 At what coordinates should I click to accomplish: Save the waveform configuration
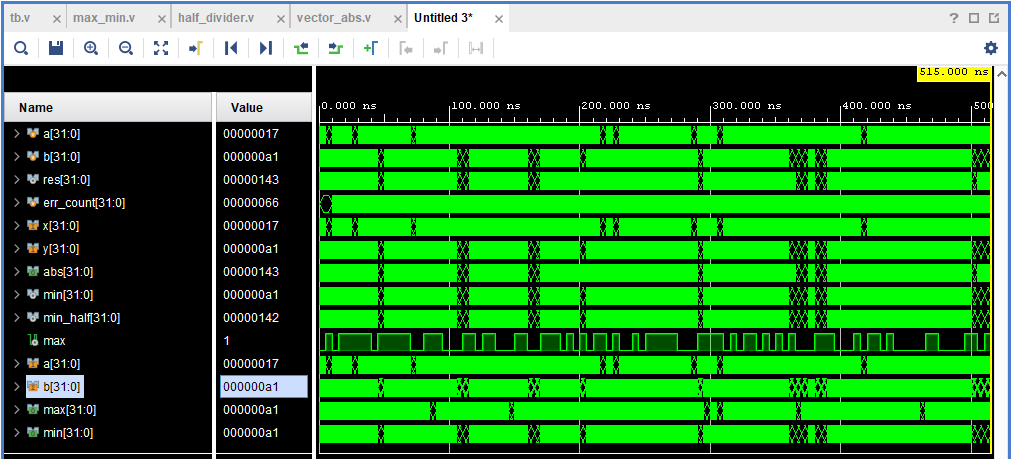click(x=56, y=48)
